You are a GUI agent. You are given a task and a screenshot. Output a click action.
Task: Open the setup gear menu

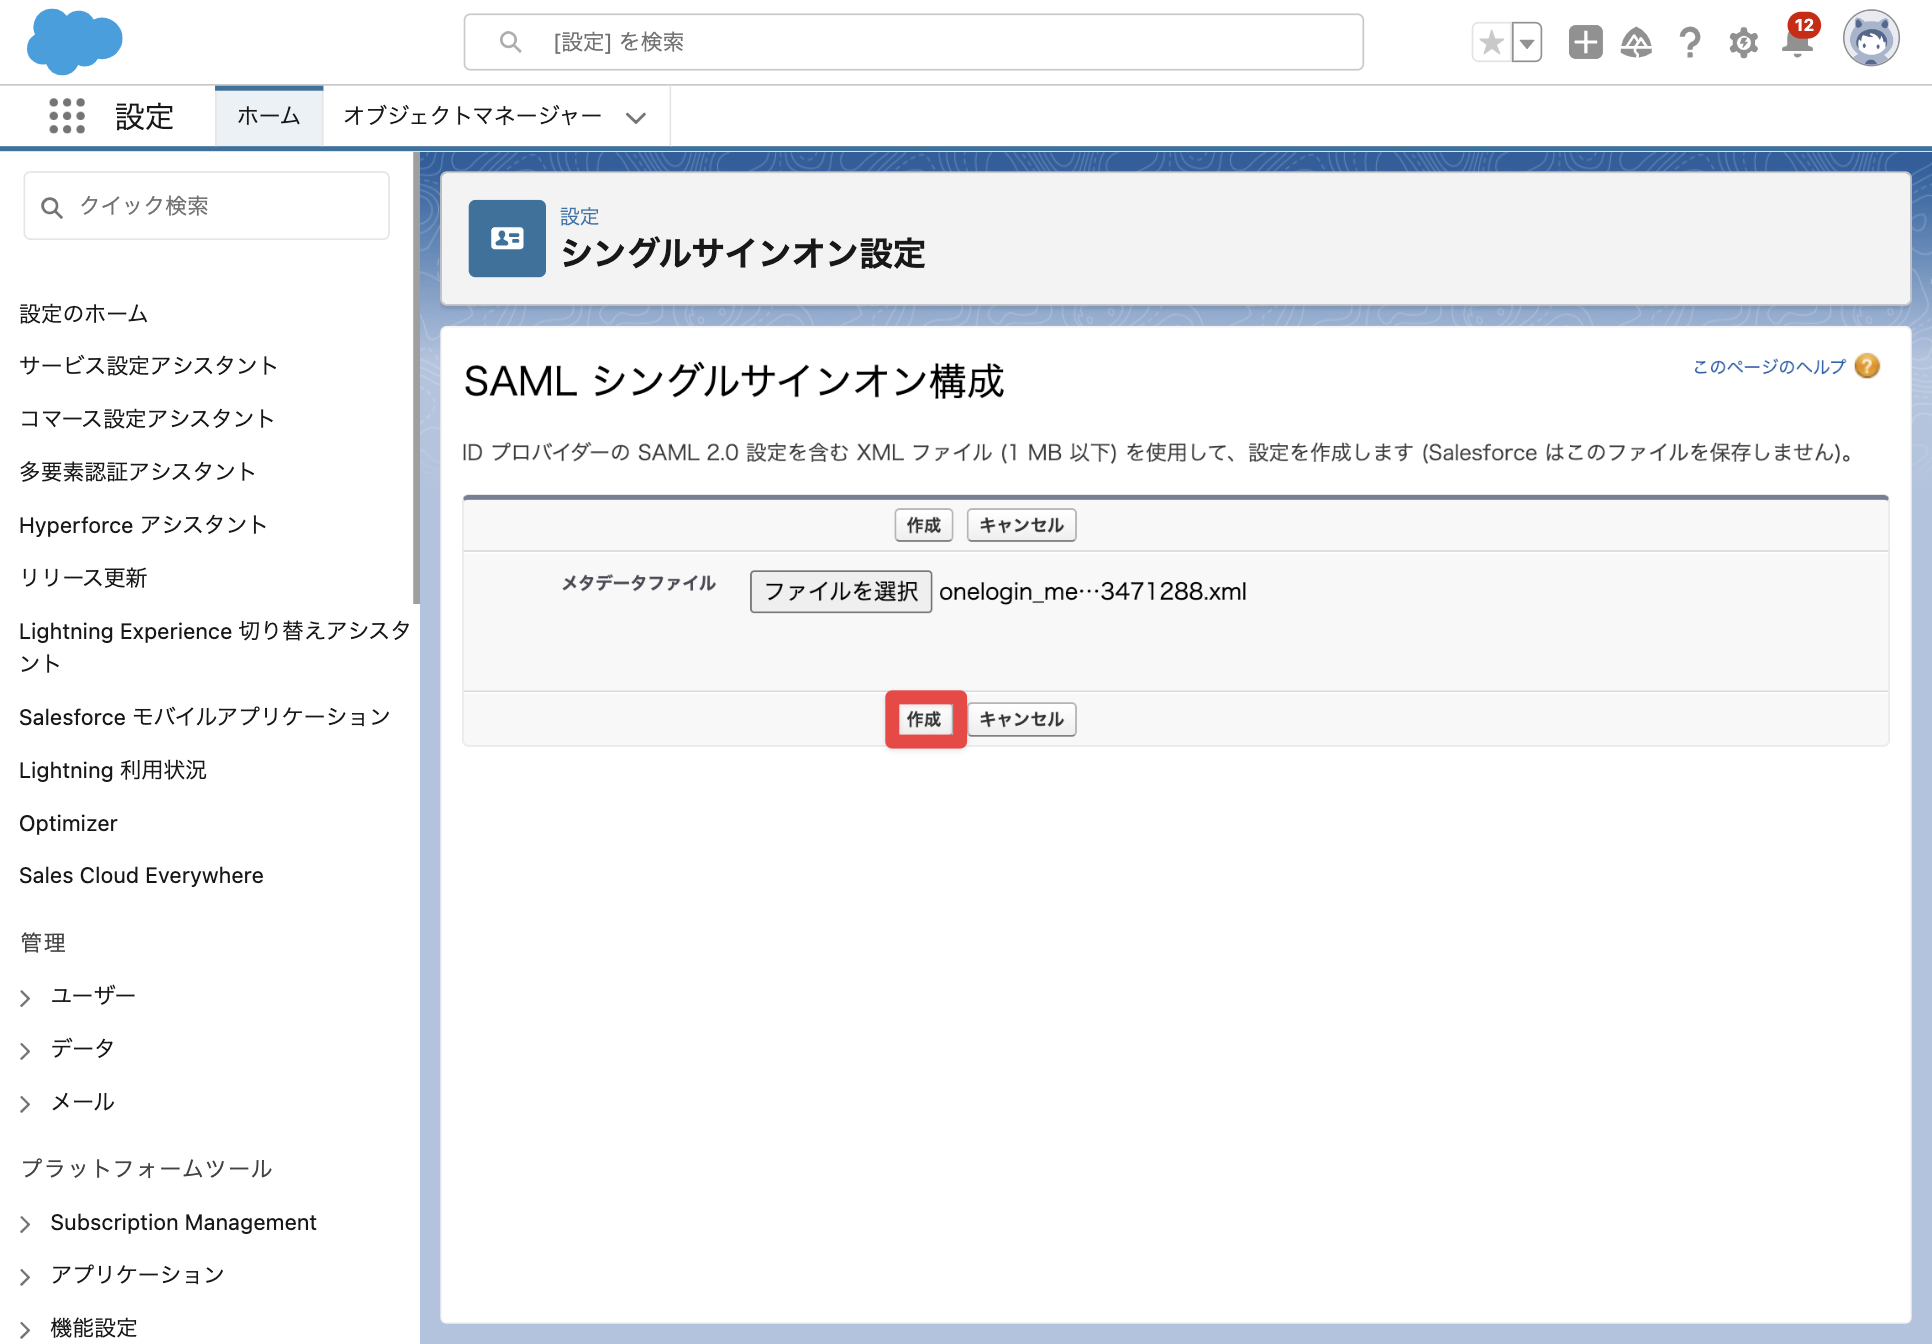(x=1743, y=42)
